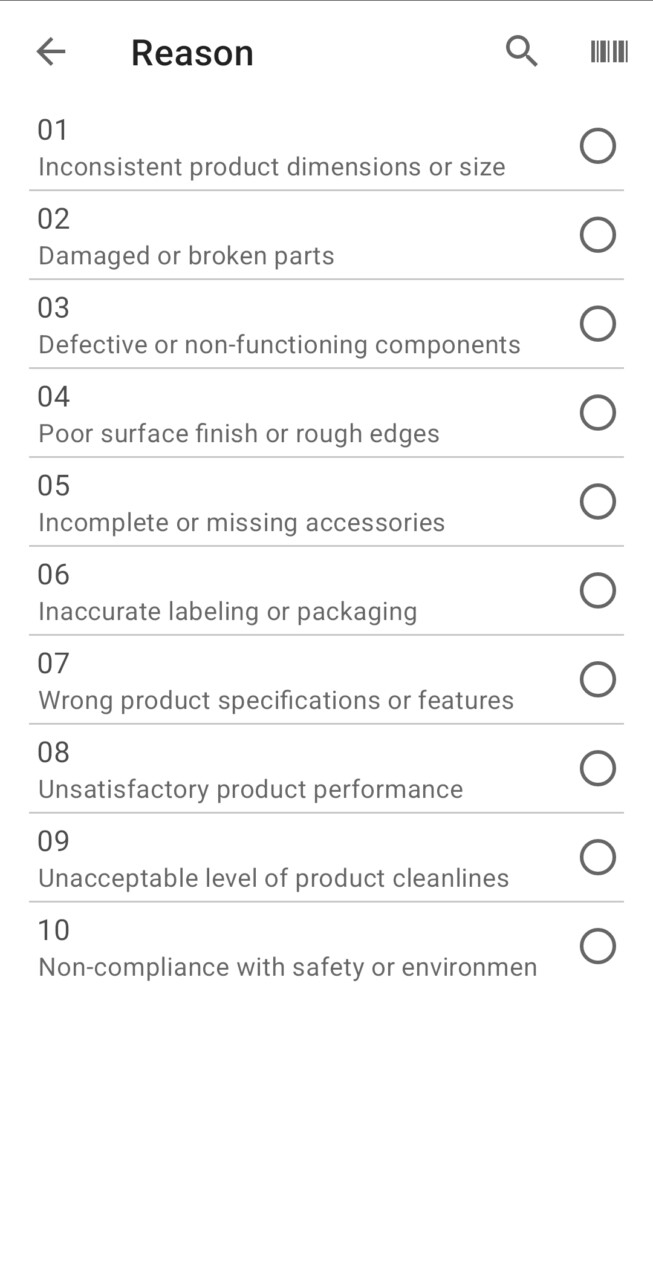
Task: Pick radio for Unacceptable level of cleanliness
Action: pyautogui.click(x=597, y=858)
